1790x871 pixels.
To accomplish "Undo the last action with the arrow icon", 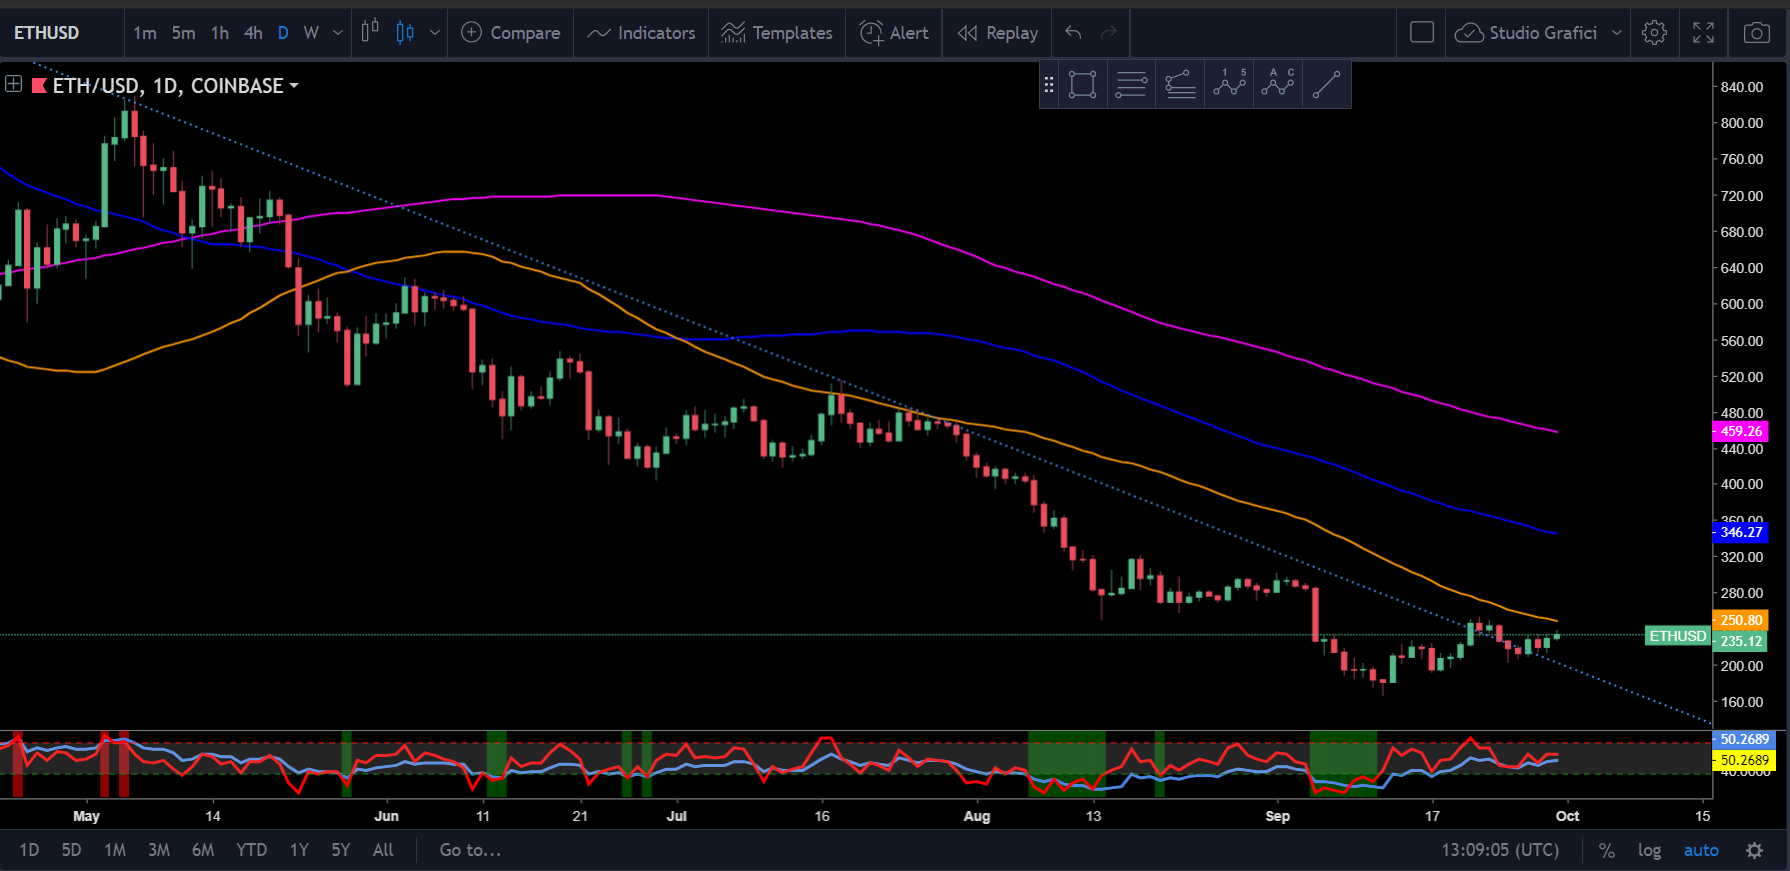I will point(1073,33).
